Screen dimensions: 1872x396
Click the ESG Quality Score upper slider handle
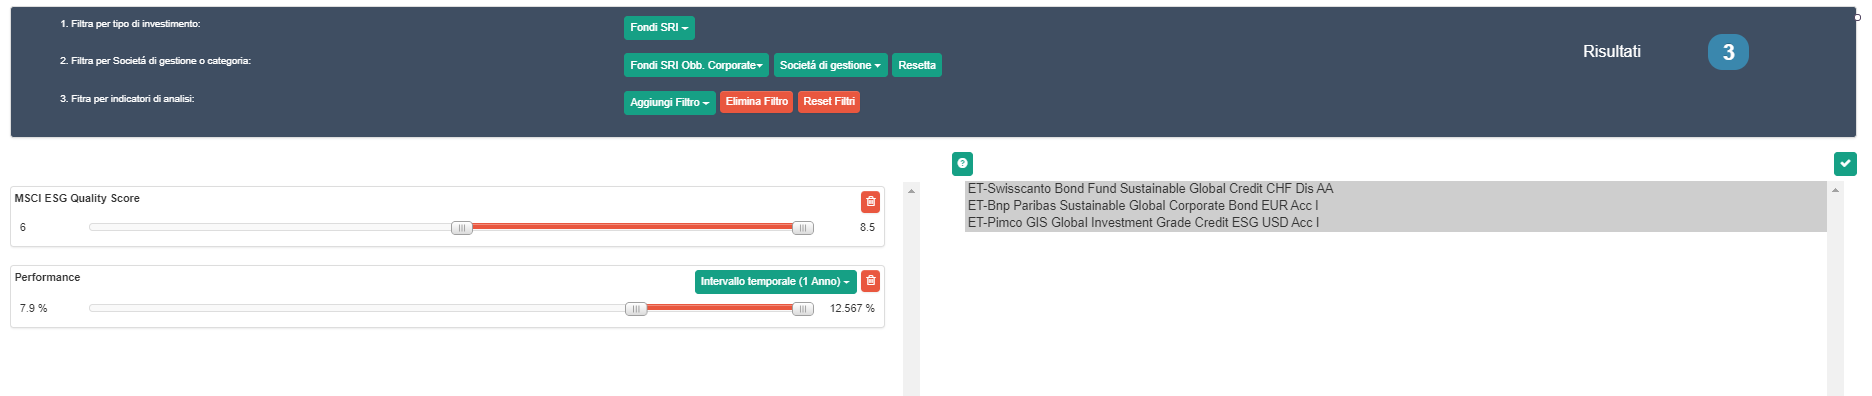click(x=802, y=228)
